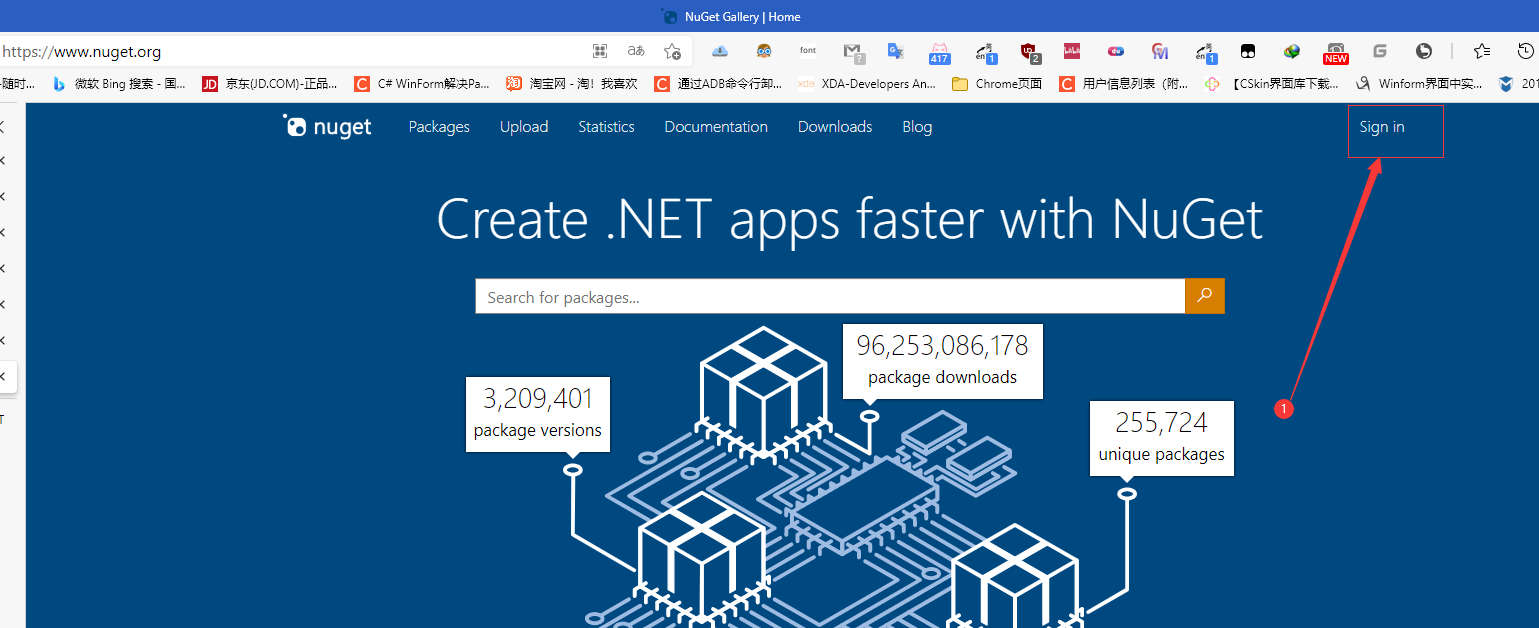The image size is (1539, 628).
Task: Open the QR code icon in address bar
Action: (599, 51)
